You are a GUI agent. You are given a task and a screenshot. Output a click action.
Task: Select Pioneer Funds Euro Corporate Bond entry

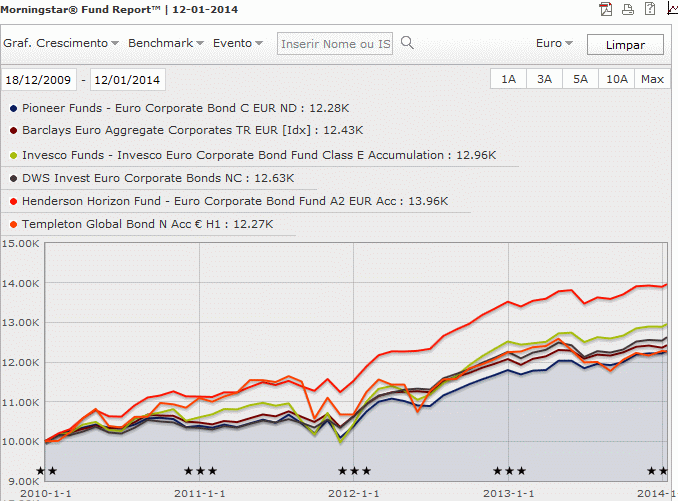(185, 108)
